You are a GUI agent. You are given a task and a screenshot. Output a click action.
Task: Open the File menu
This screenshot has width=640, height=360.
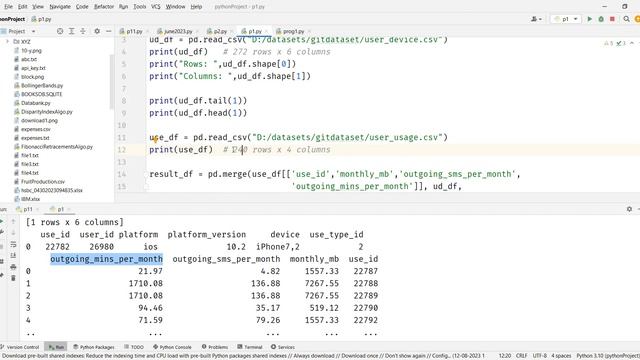tap(8, 7)
